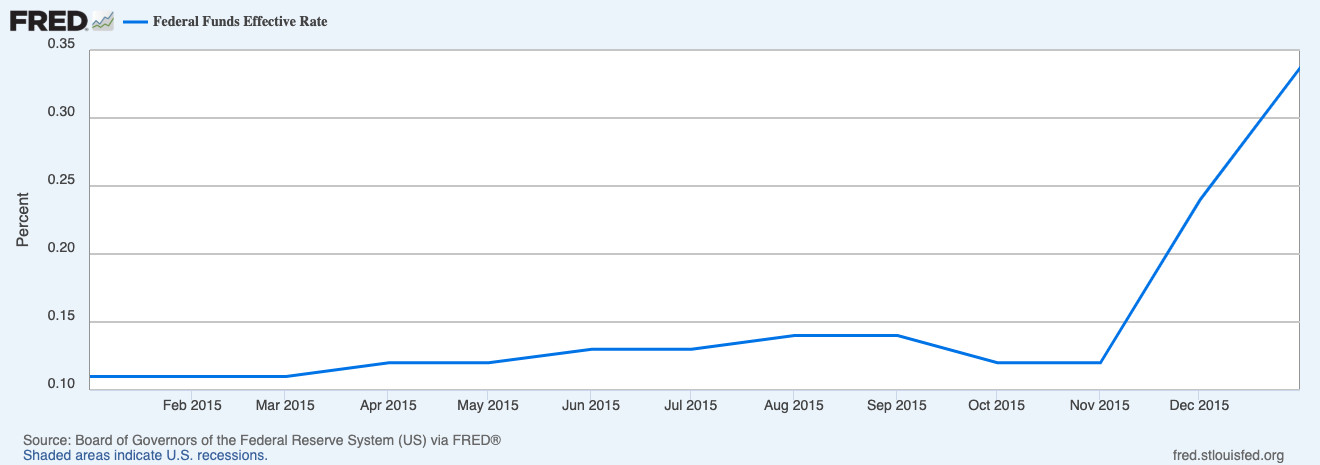The image size is (1320, 465).
Task: Click the line's data point at Nov 2015
Action: coord(1100,363)
